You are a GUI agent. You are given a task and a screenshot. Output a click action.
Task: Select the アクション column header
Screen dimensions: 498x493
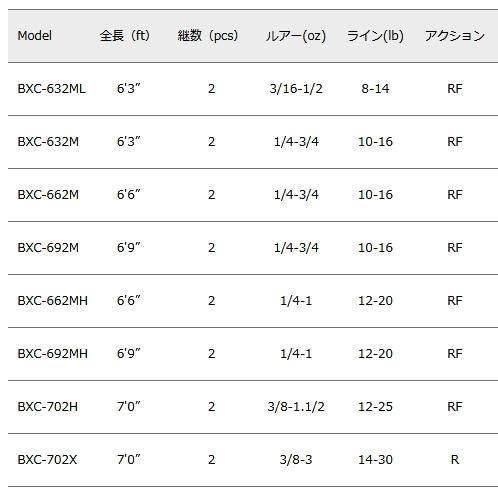(455, 35)
